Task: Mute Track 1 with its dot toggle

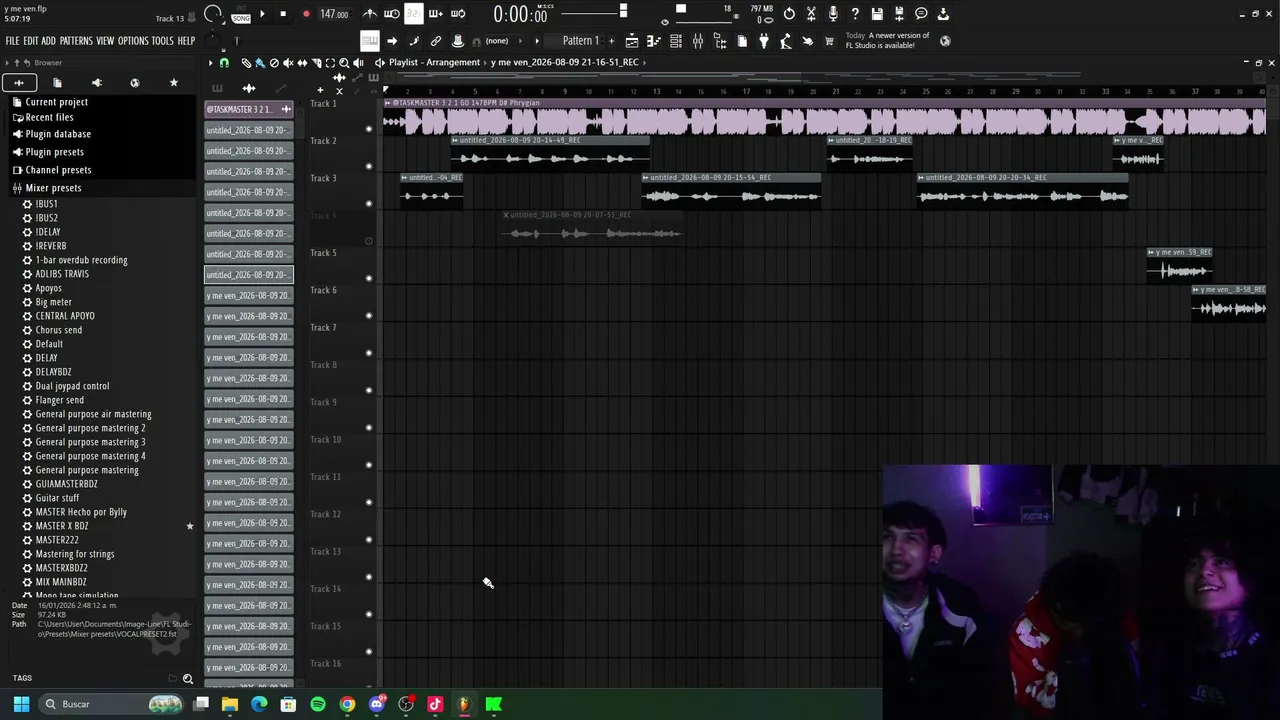Action: click(x=368, y=129)
